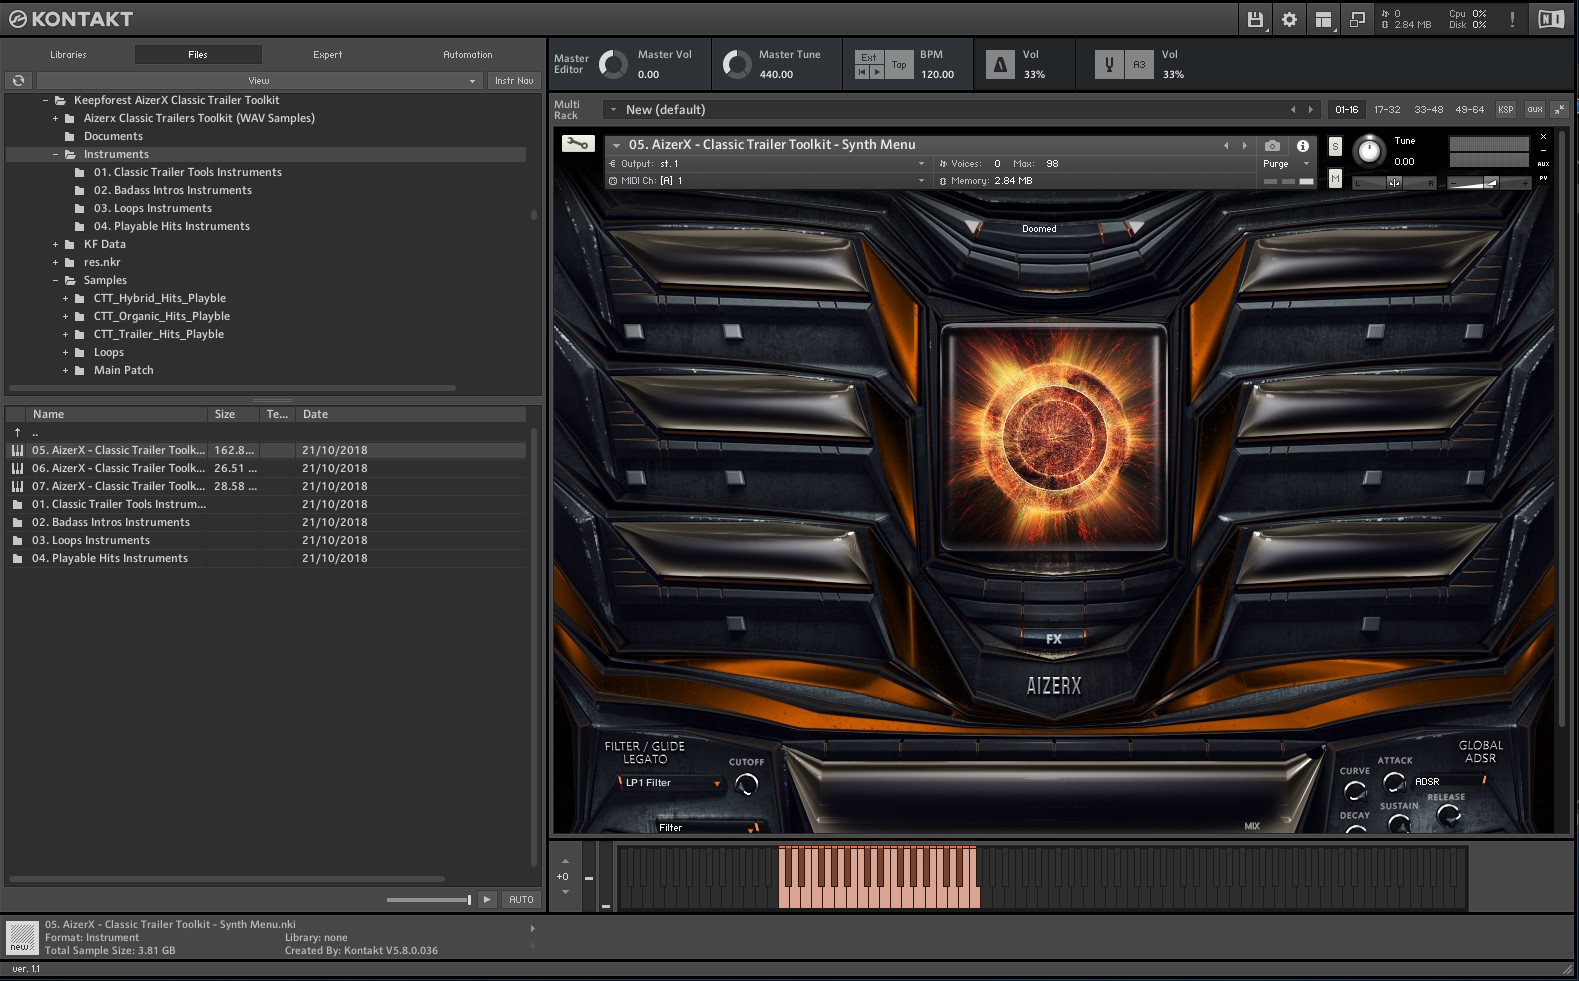Click the rack resize arrows icon
Image resolution: width=1579 pixels, height=981 pixels.
(1559, 109)
